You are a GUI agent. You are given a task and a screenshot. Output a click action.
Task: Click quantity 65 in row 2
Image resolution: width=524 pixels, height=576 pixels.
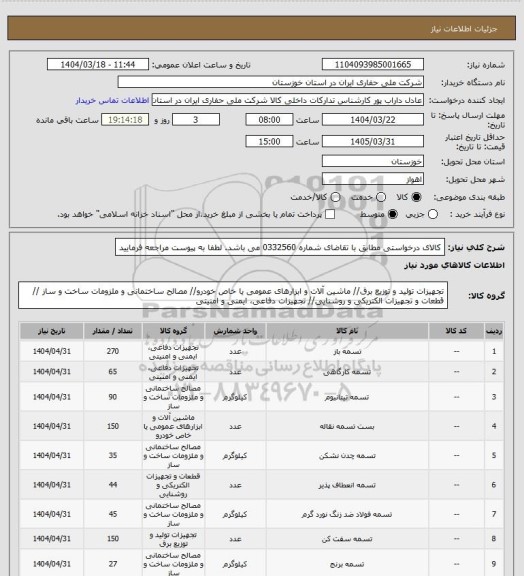point(112,372)
